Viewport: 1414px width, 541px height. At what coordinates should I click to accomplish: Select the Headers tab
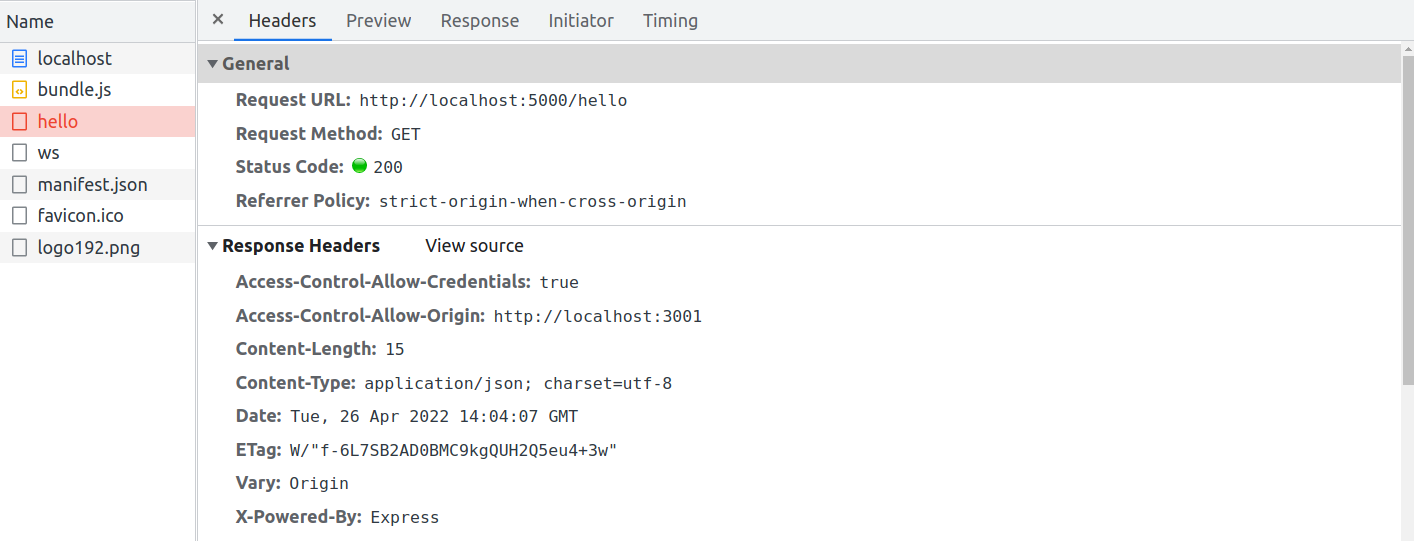[282, 20]
